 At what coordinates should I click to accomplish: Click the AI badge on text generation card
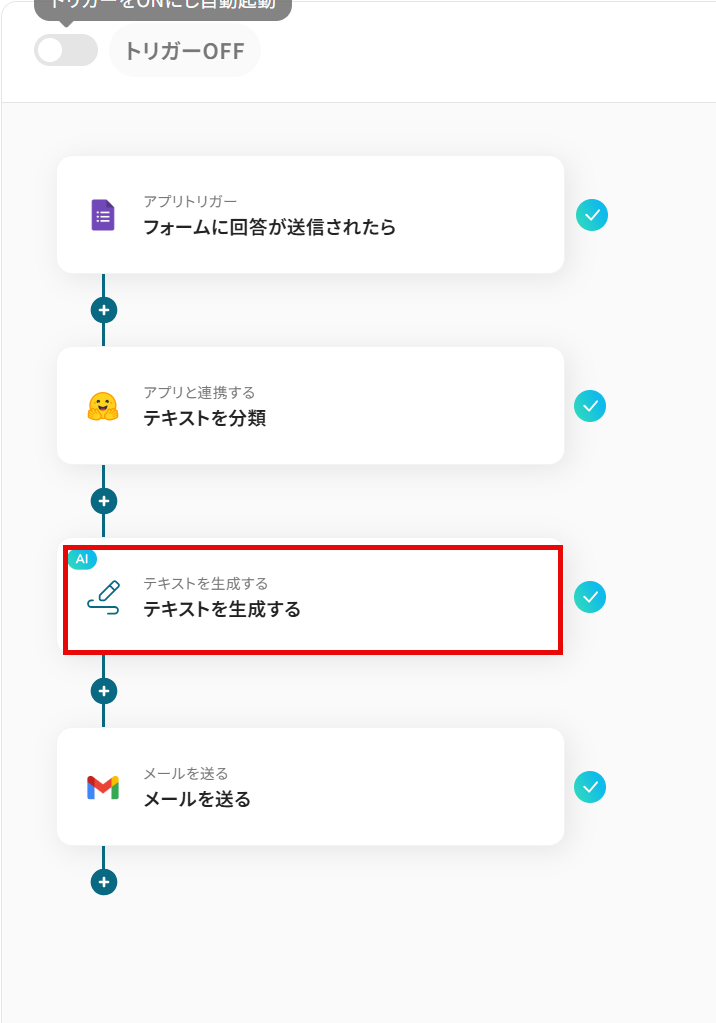[82, 559]
